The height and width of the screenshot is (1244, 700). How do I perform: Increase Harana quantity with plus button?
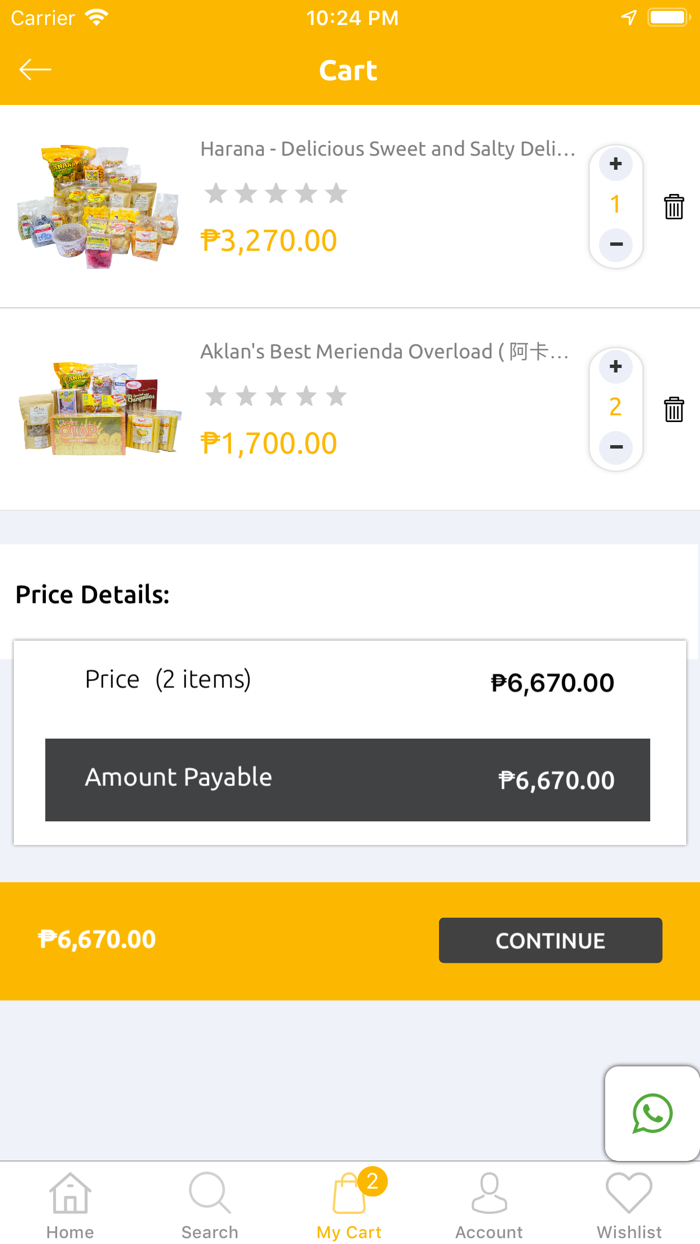pyautogui.click(x=616, y=165)
